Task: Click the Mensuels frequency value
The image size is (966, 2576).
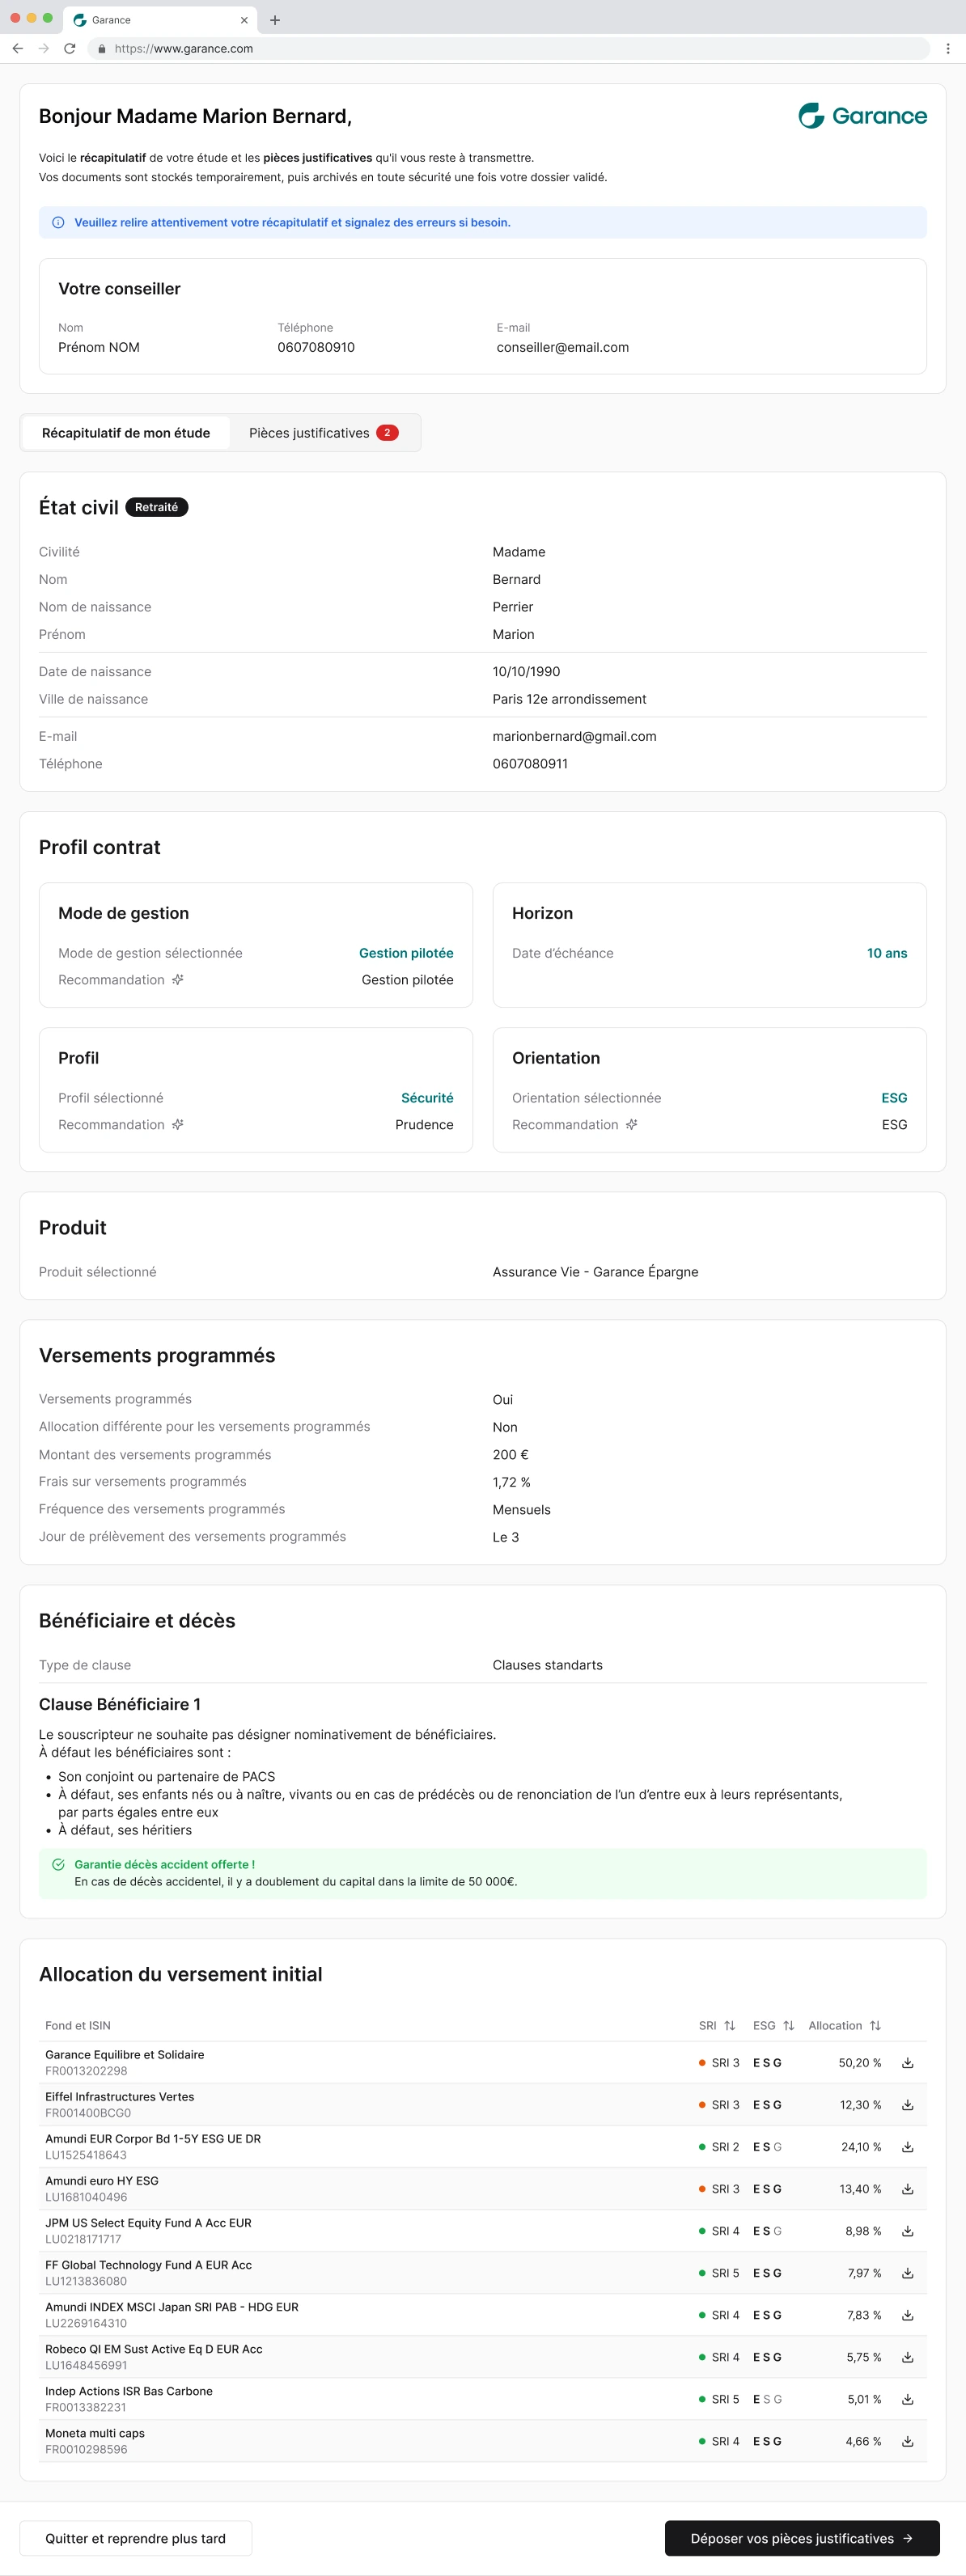Action: [521, 1510]
